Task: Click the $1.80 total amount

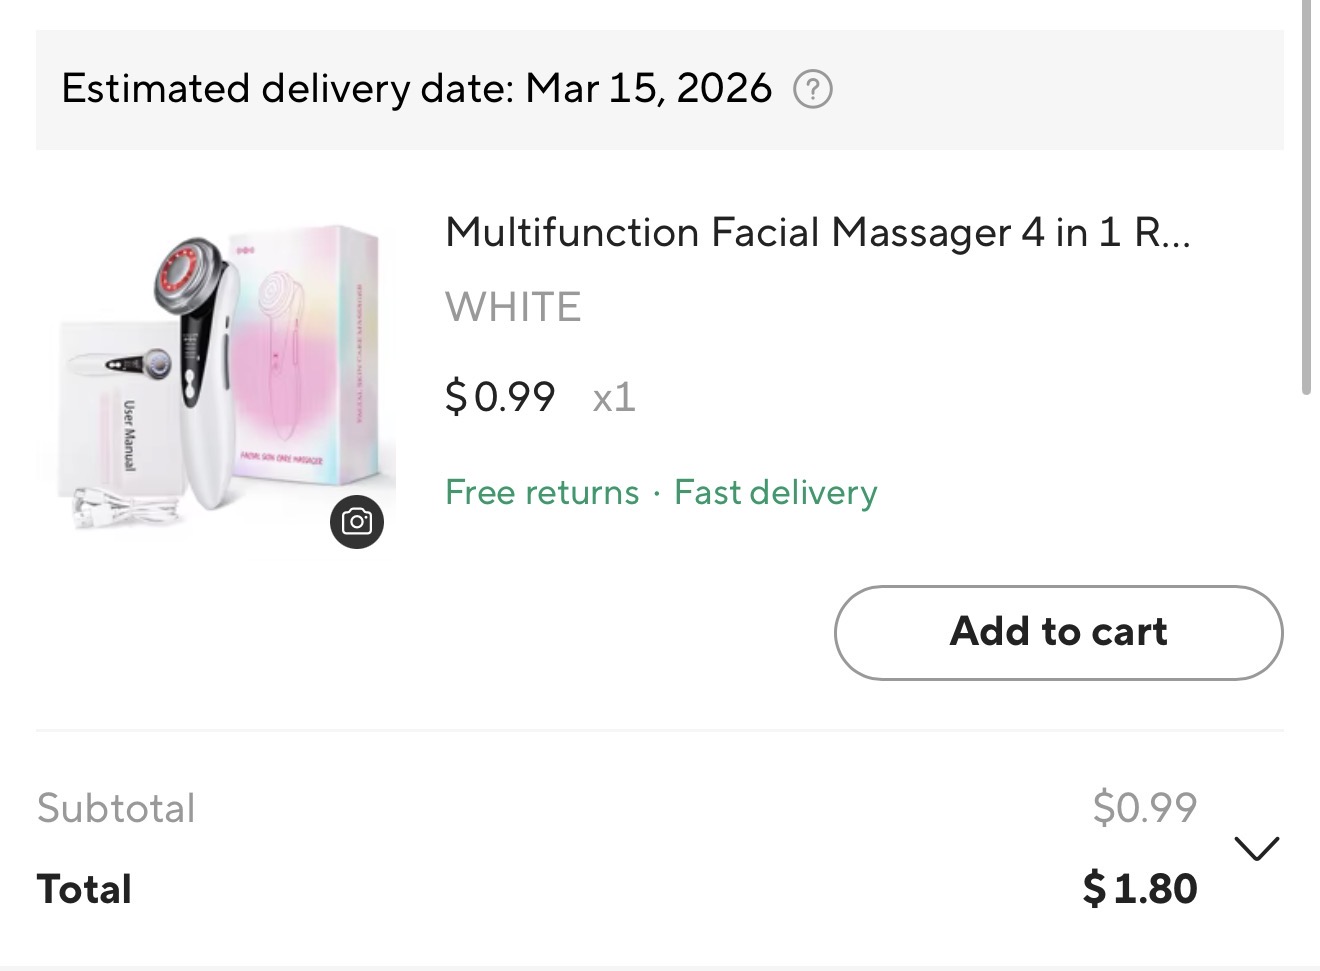Action: click(1140, 889)
